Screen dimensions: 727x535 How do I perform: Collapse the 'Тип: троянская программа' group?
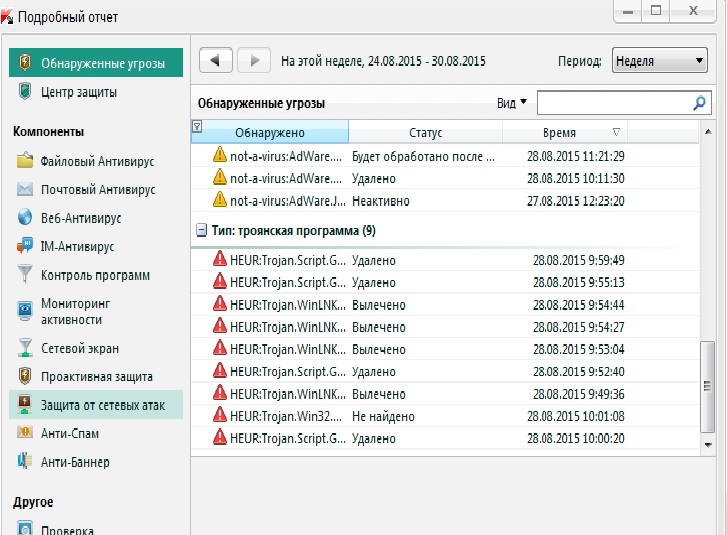click(201, 231)
